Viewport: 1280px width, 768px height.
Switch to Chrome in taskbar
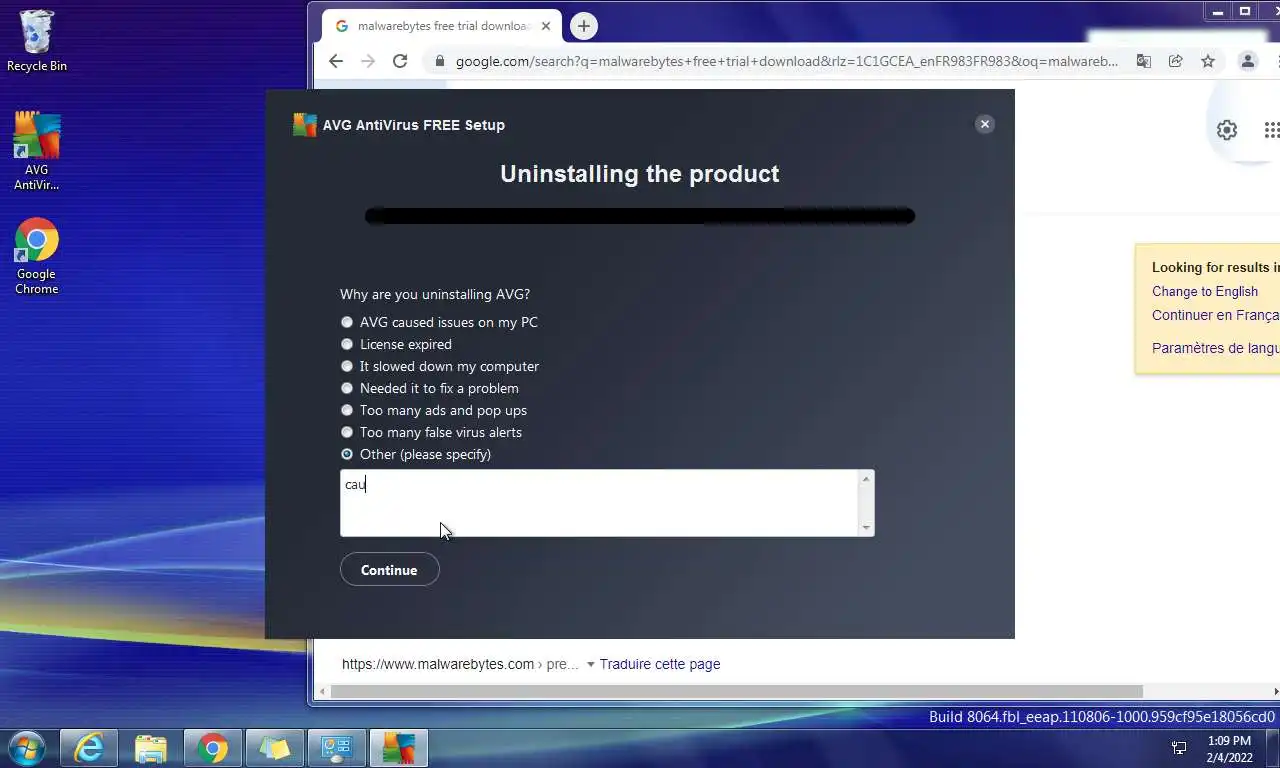click(212, 748)
